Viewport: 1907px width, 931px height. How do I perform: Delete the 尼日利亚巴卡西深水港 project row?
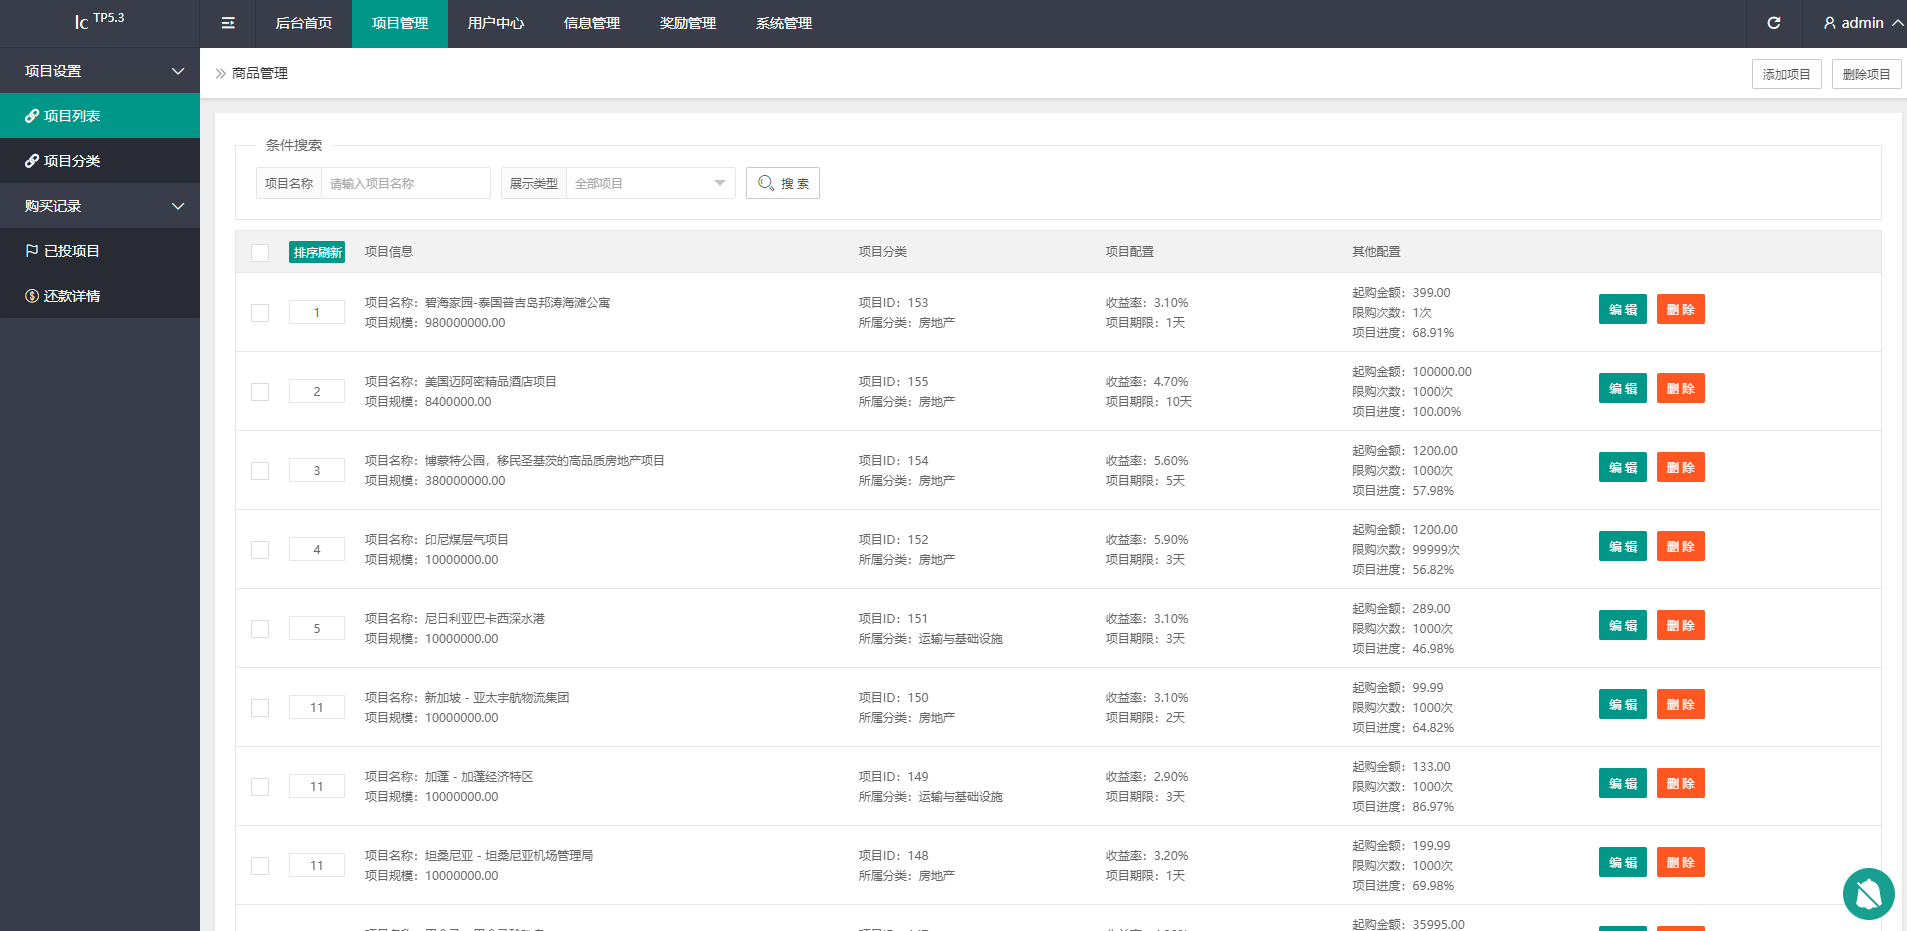[x=1680, y=626]
